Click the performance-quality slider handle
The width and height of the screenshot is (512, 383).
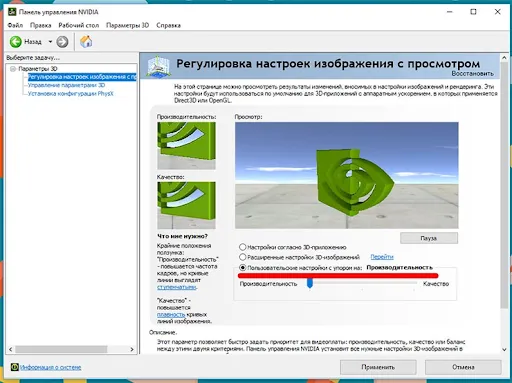coord(310,283)
